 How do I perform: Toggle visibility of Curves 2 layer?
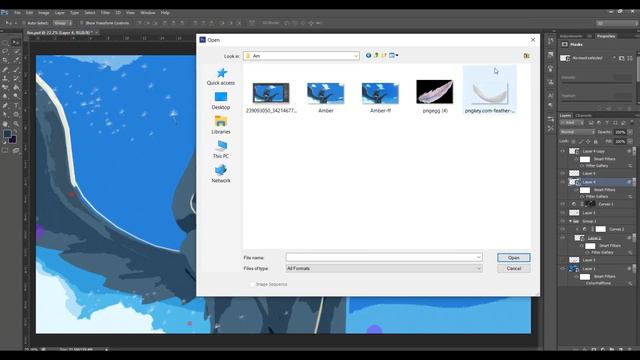pyautogui.click(x=562, y=229)
